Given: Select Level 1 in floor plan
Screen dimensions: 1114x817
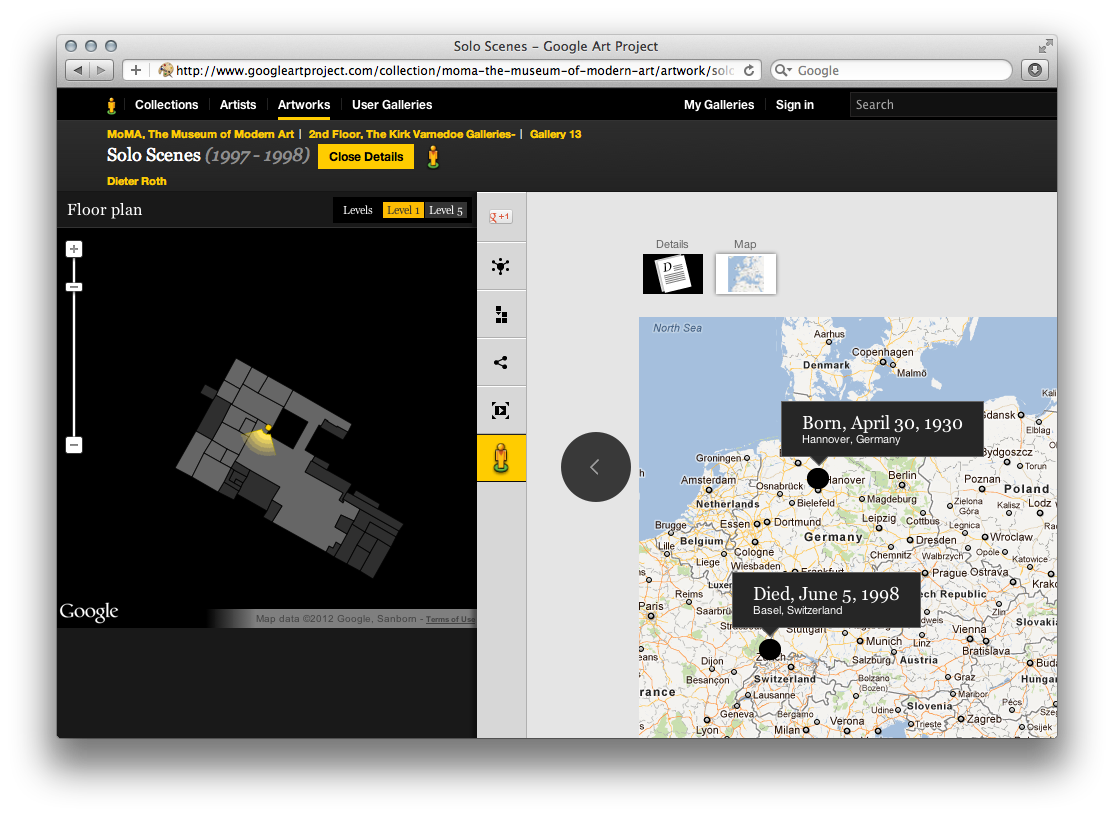Looking at the screenshot, I should [x=403, y=210].
